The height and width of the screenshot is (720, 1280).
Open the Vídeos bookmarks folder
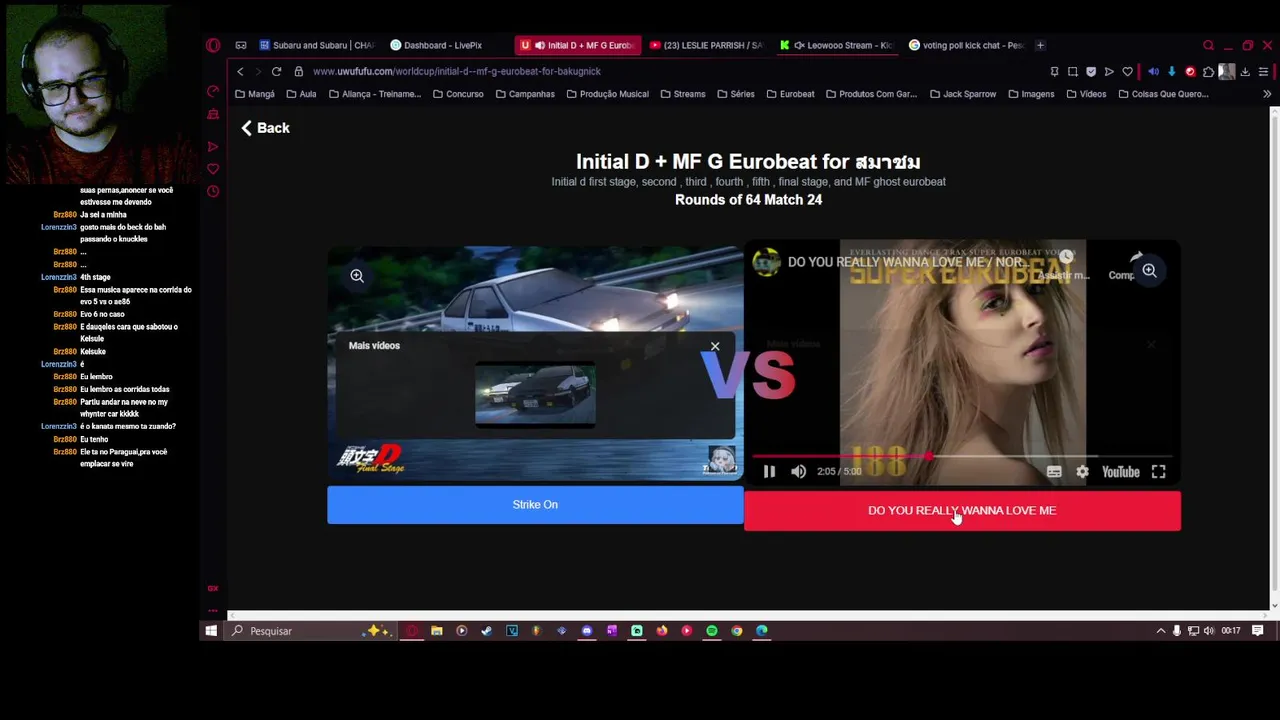1085,94
